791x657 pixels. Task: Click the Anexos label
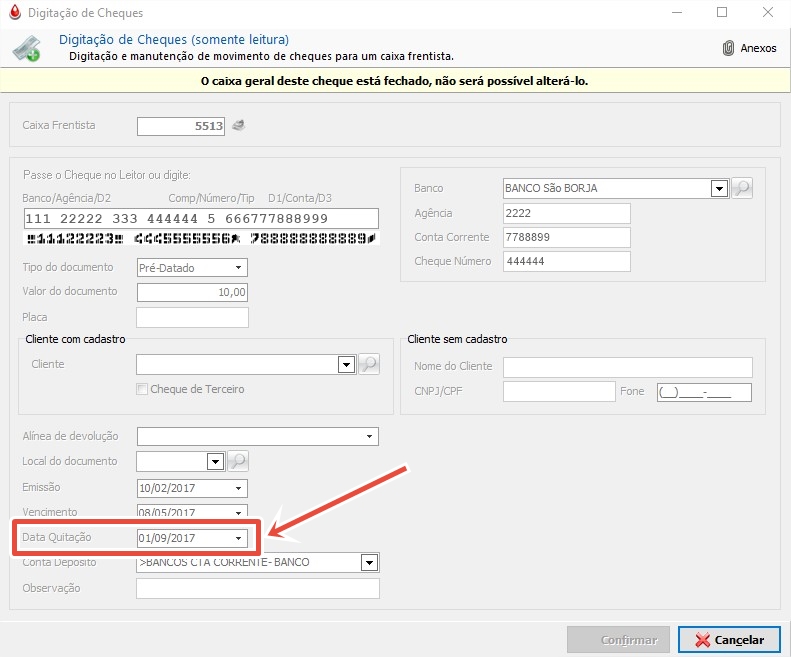click(x=758, y=48)
